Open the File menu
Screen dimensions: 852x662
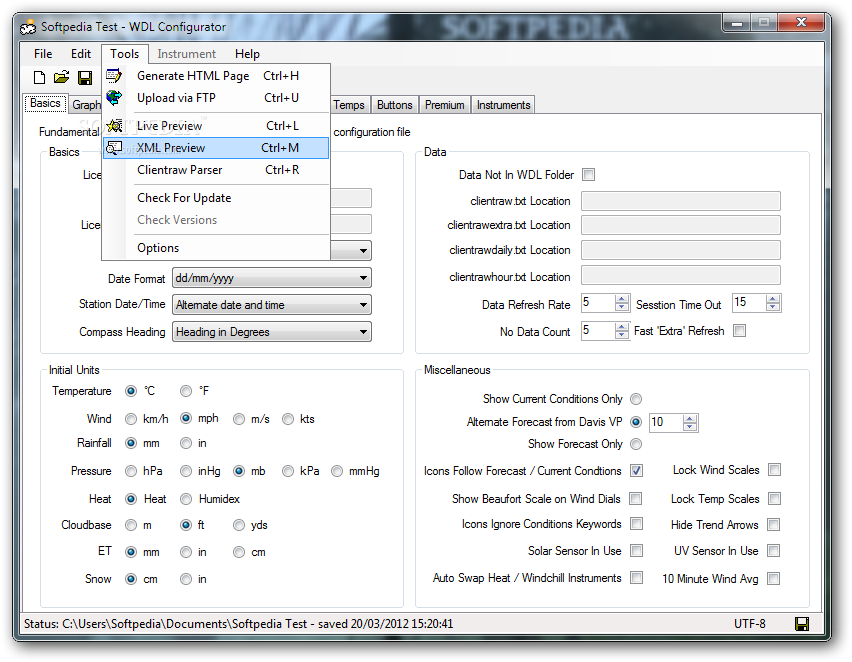click(43, 54)
